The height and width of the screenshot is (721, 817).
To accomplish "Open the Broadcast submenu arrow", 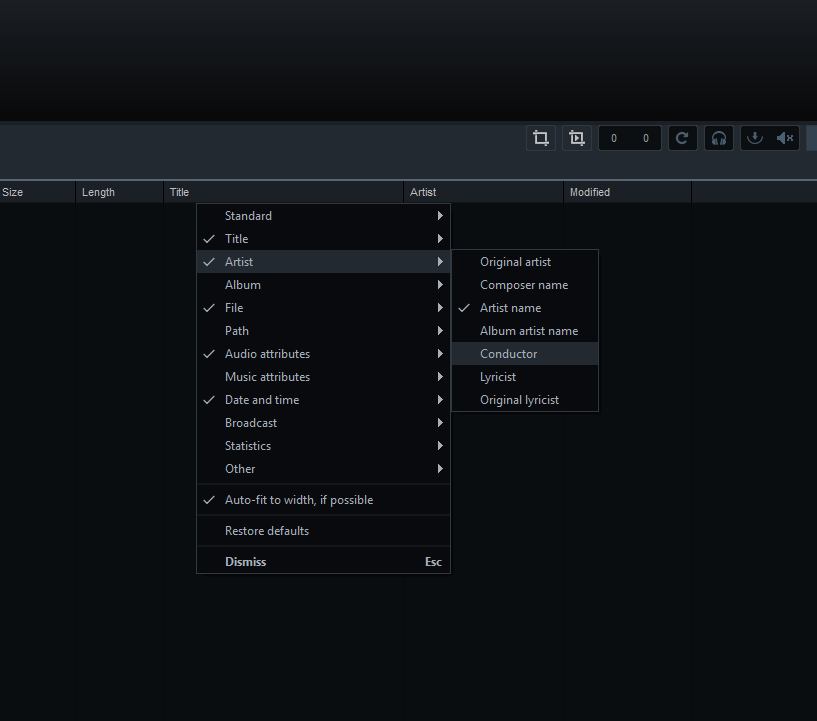I will [x=440, y=423].
